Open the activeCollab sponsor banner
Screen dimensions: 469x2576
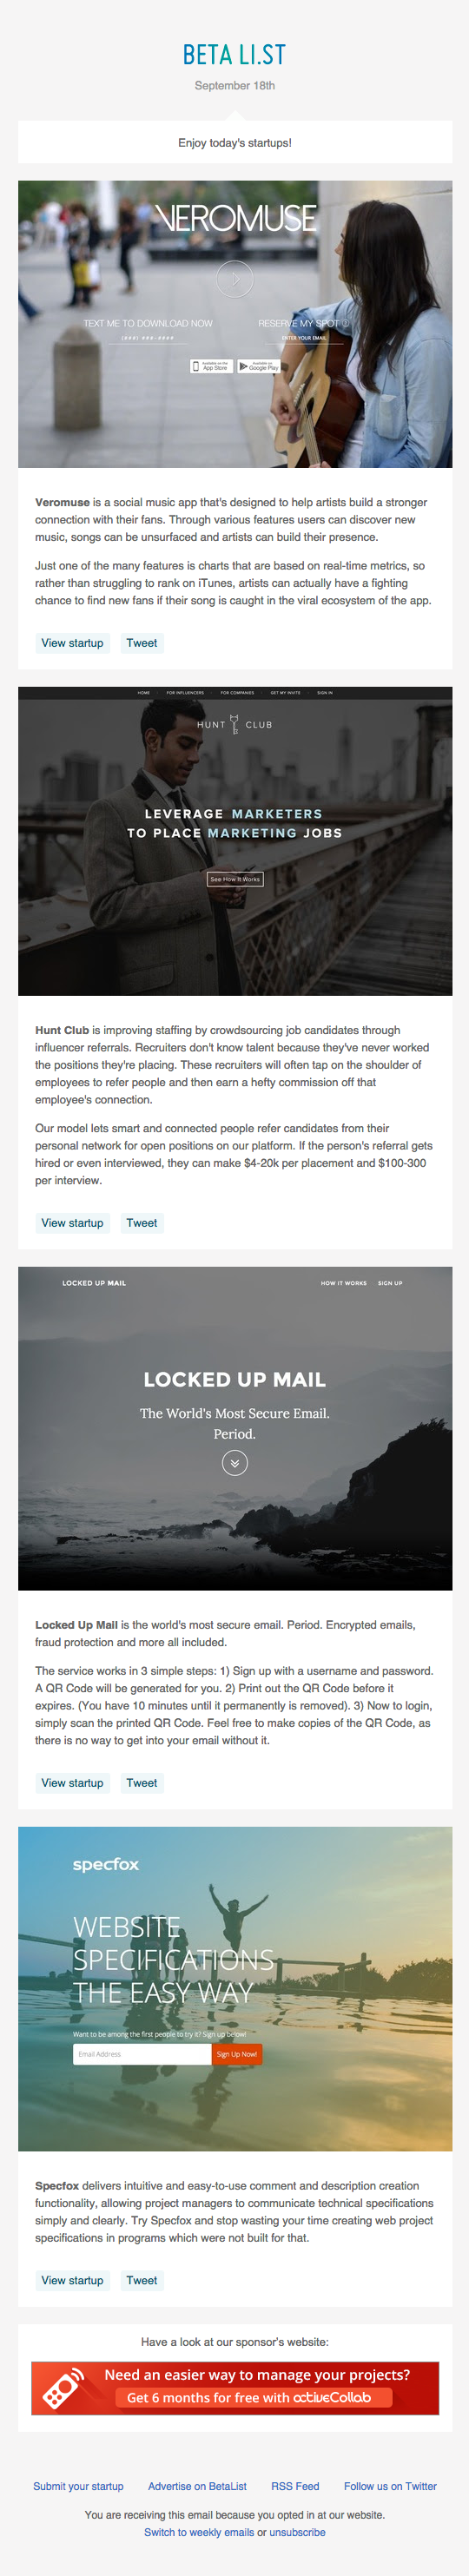[235, 2388]
